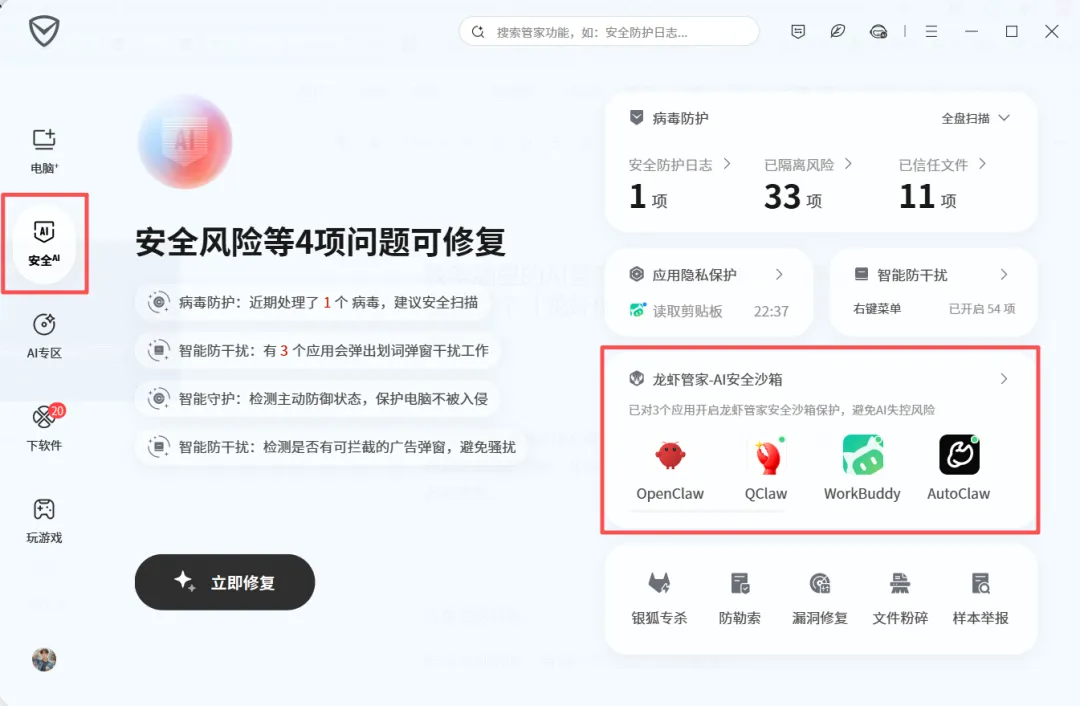Launch the 漏洞修复 vulnerability repair tool
The height and width of the screenshot is (706, 1080).
coord(820,598)
